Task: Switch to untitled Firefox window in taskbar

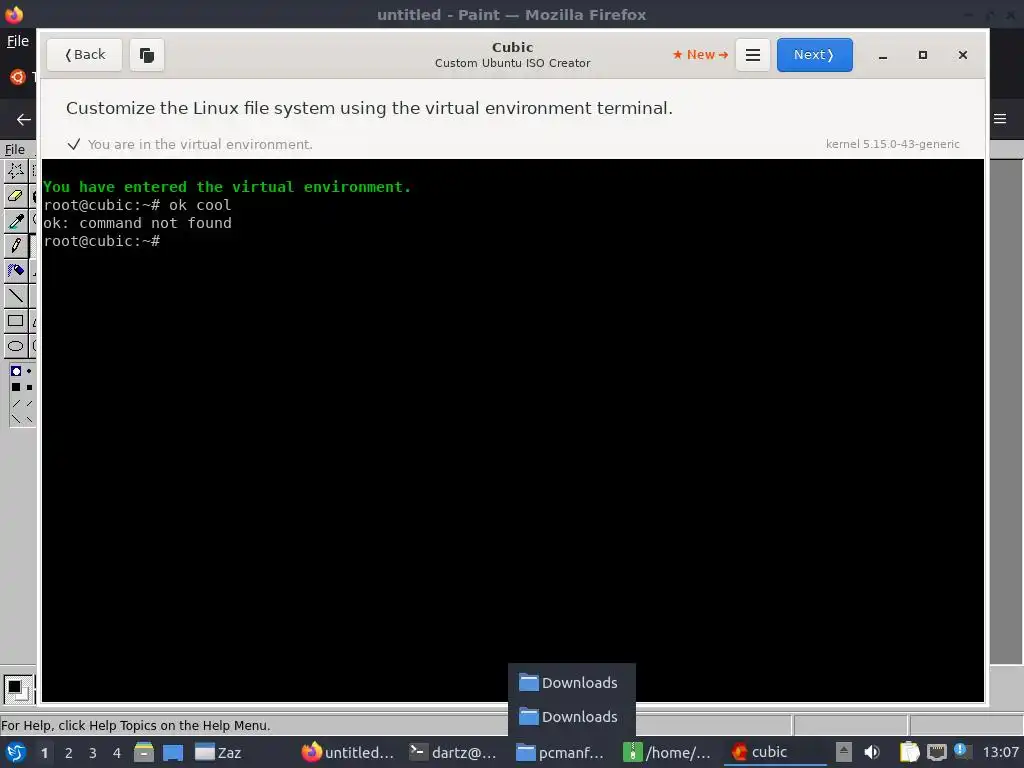Action: click(348, 752)
